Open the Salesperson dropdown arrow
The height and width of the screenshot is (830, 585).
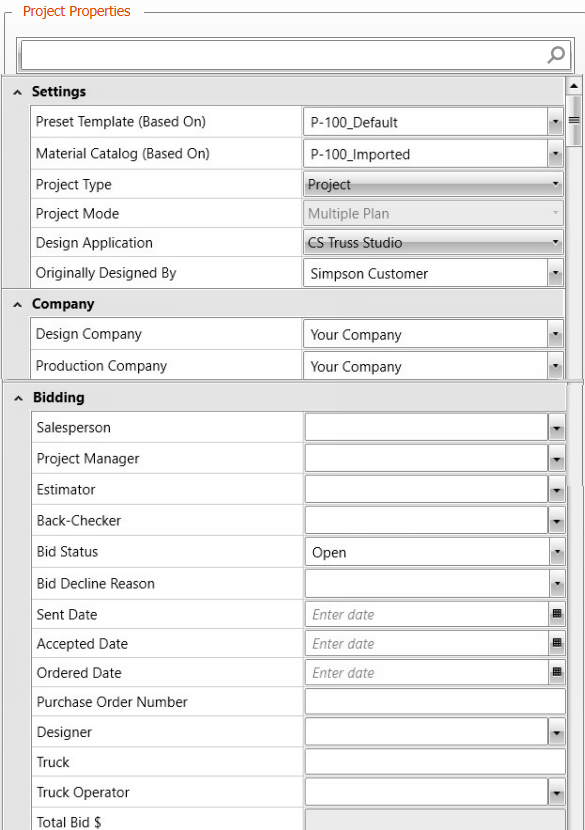point(556,428)
